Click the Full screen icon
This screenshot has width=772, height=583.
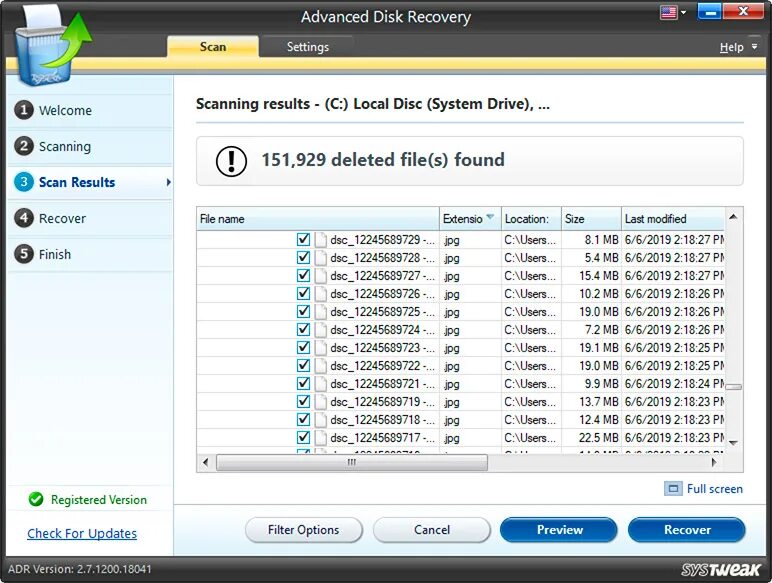coord(673,488)
